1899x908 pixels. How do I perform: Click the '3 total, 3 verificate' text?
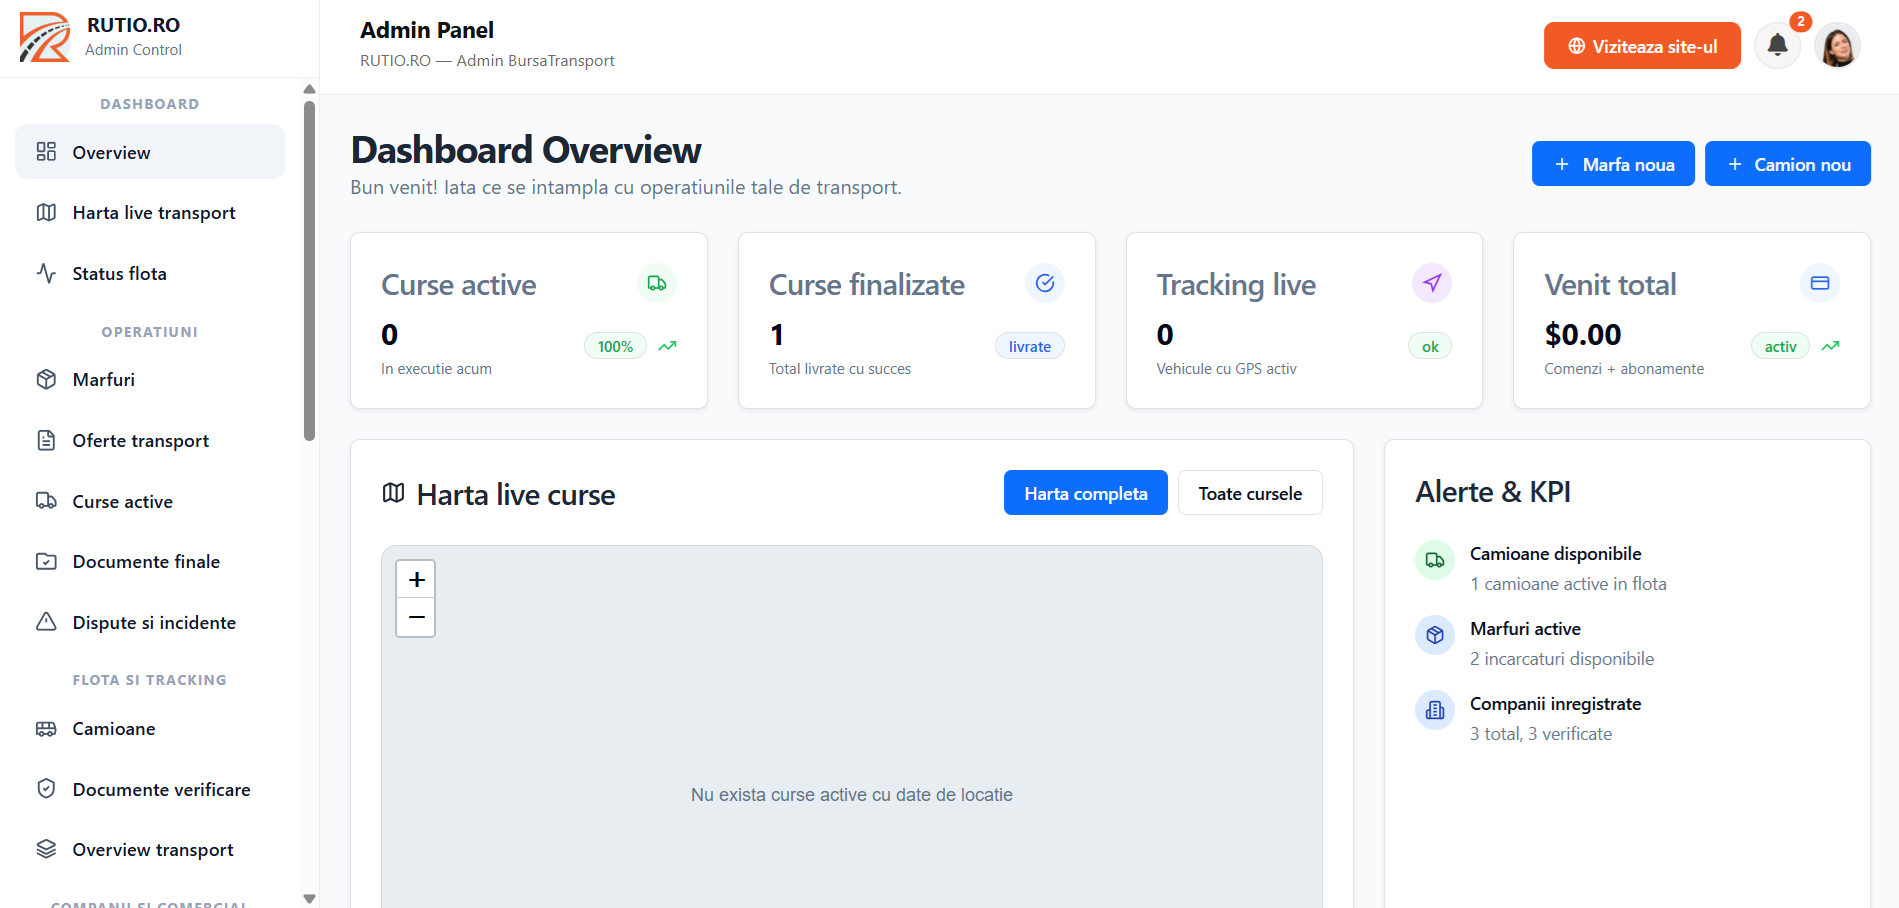click(x=1541, y=734)
